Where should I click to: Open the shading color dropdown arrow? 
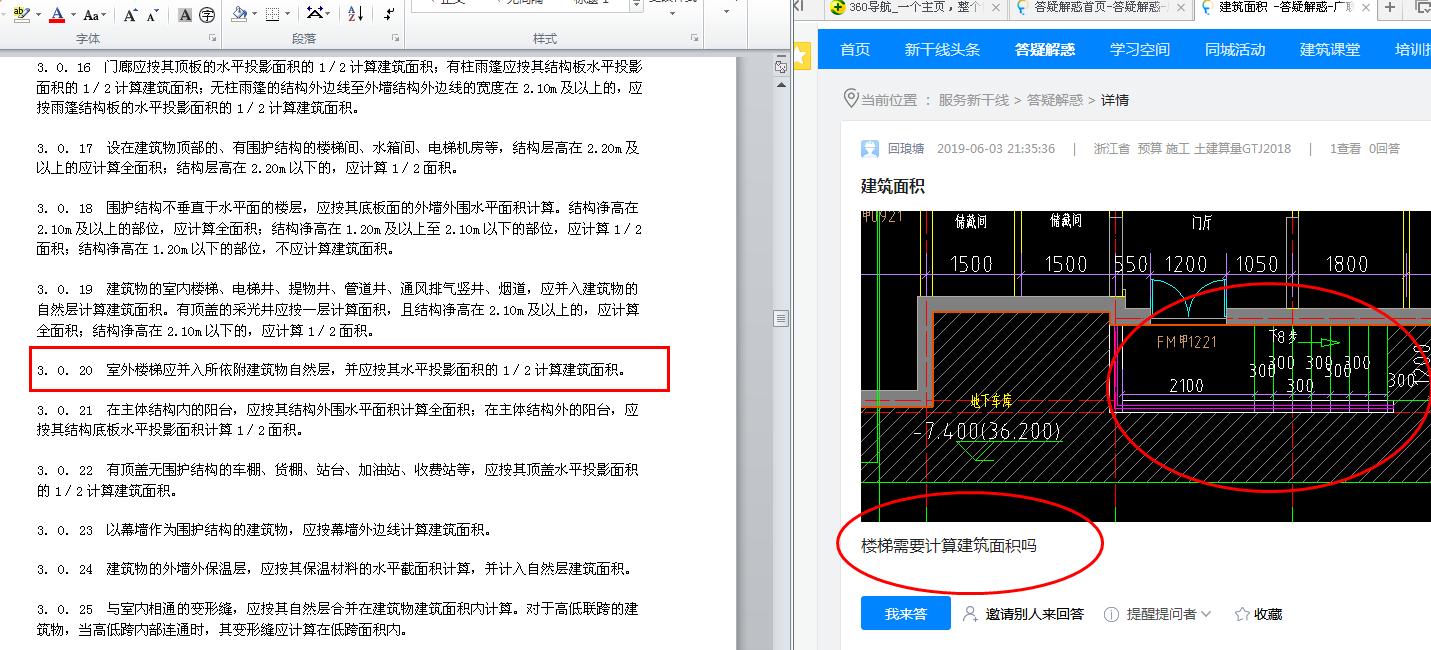255,15
